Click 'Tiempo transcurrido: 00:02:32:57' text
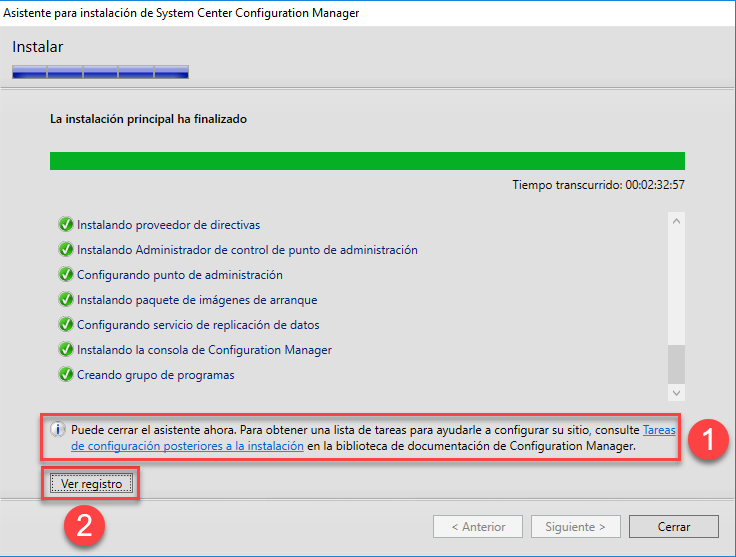The image size is (736, 557). 598,185
